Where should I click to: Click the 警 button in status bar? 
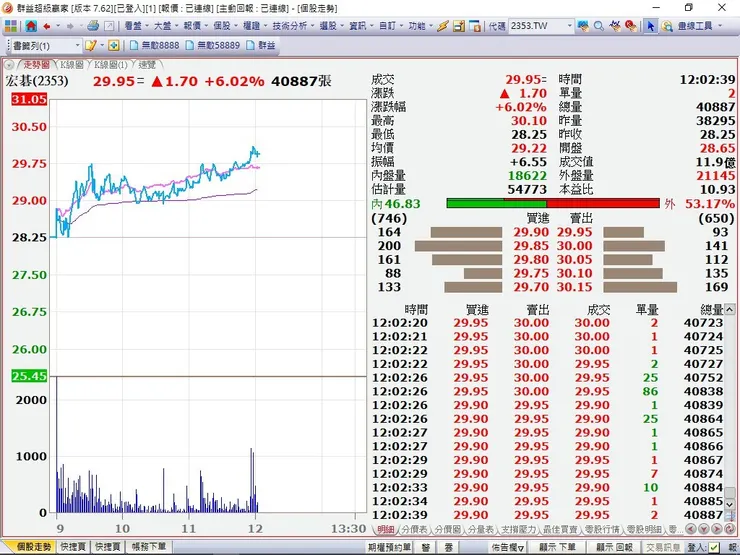pyautogui.click(x=427, y=547)
